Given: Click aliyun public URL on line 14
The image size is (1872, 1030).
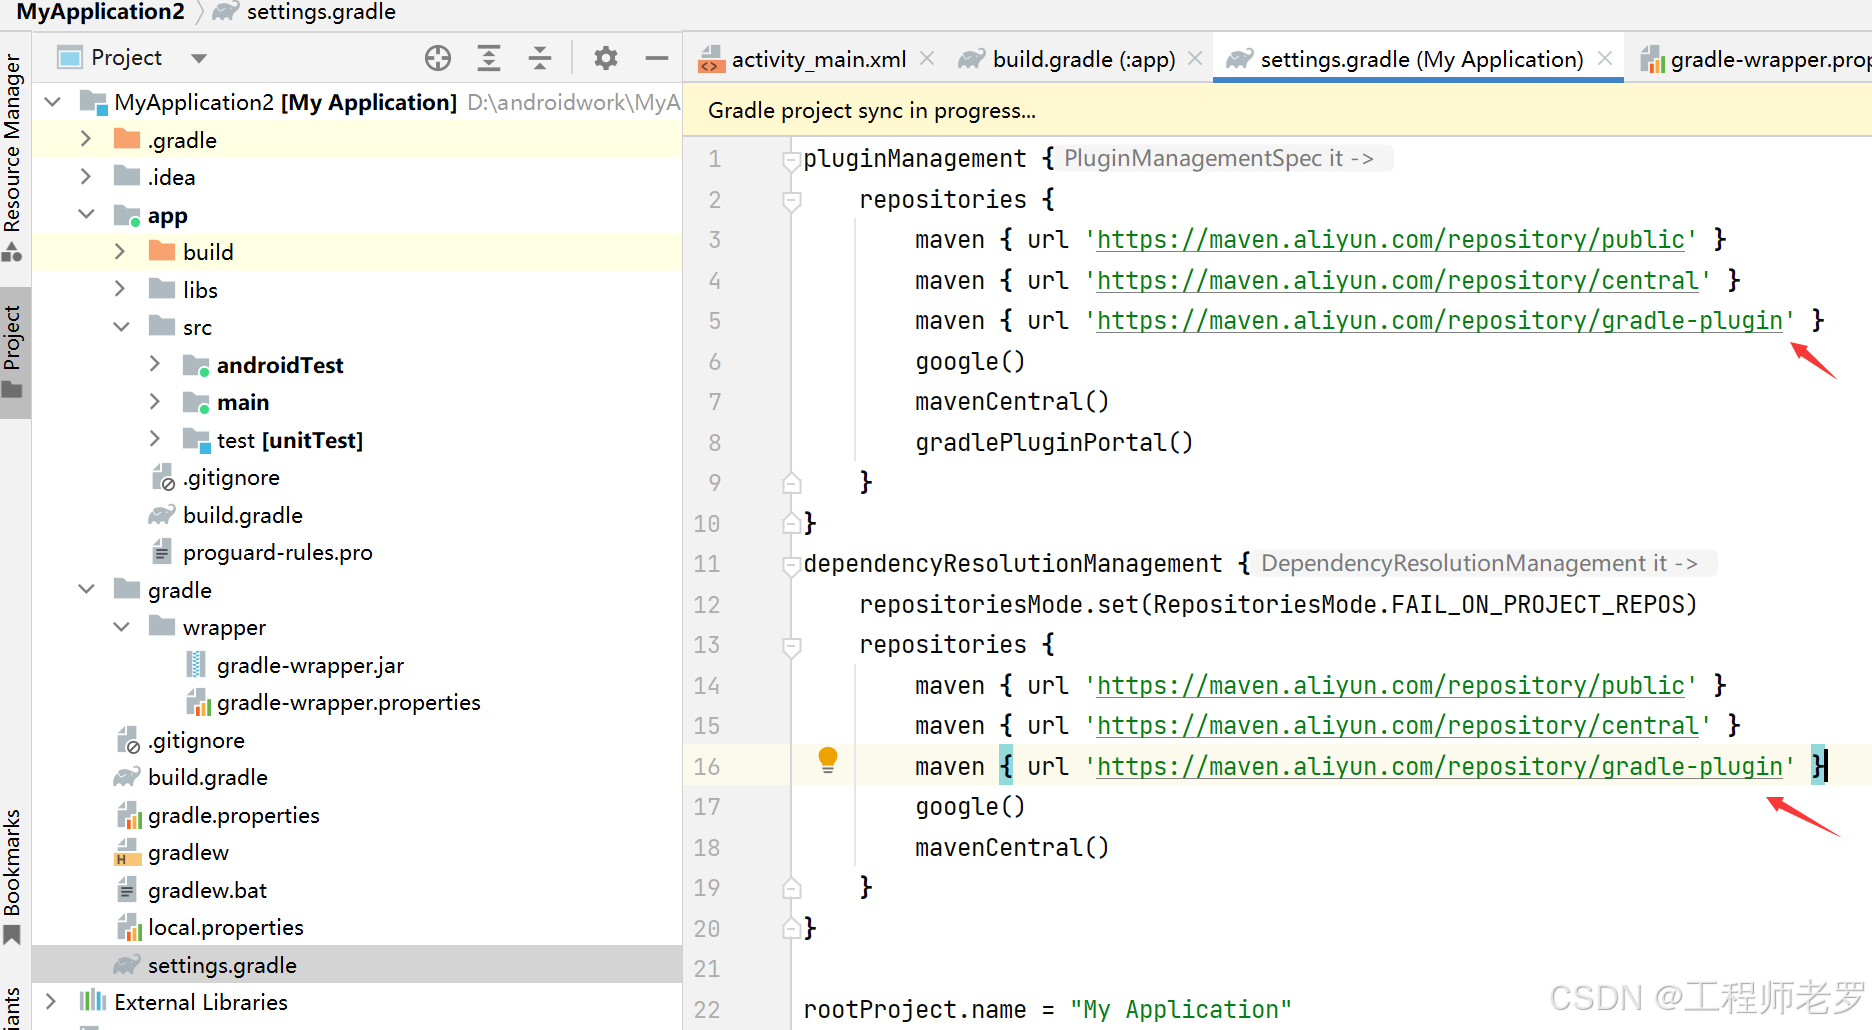Looking at the screenshot, I should pyautogui.click(x=1391, y=686).
